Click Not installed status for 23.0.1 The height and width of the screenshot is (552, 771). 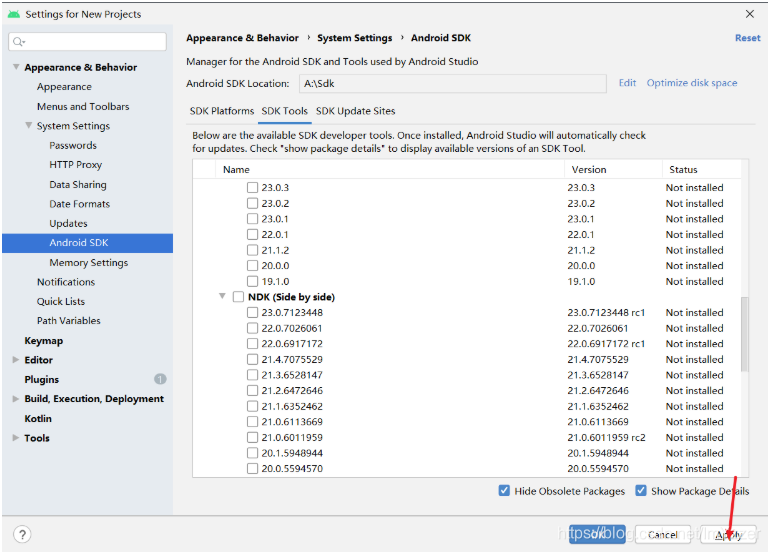pos(694,219)
